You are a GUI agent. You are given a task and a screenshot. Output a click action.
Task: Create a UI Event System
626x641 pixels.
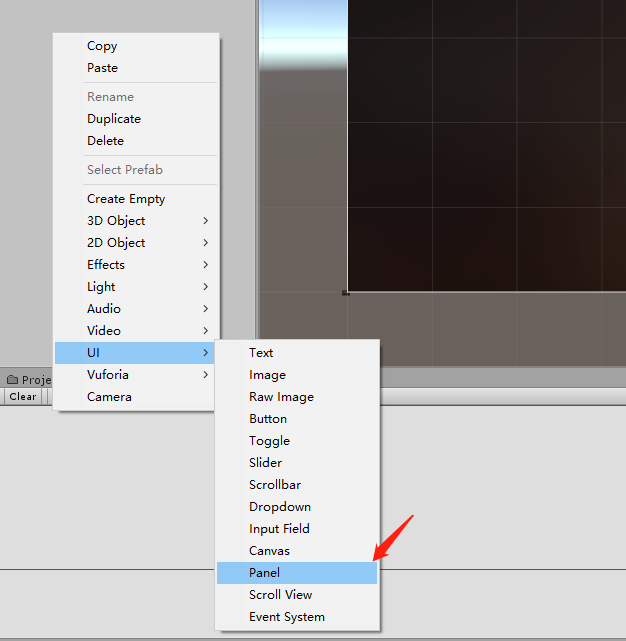point(297,617)
